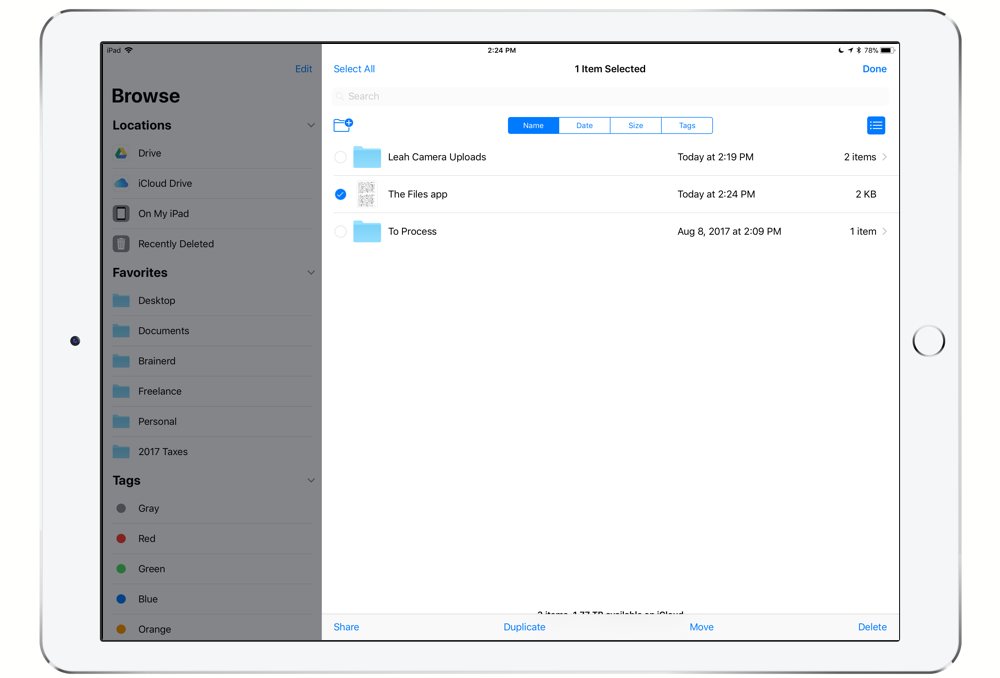Open the 2017 Taxes favorite folder
This screenshot has height=678, width=1000.
click(x=162, y=452)
